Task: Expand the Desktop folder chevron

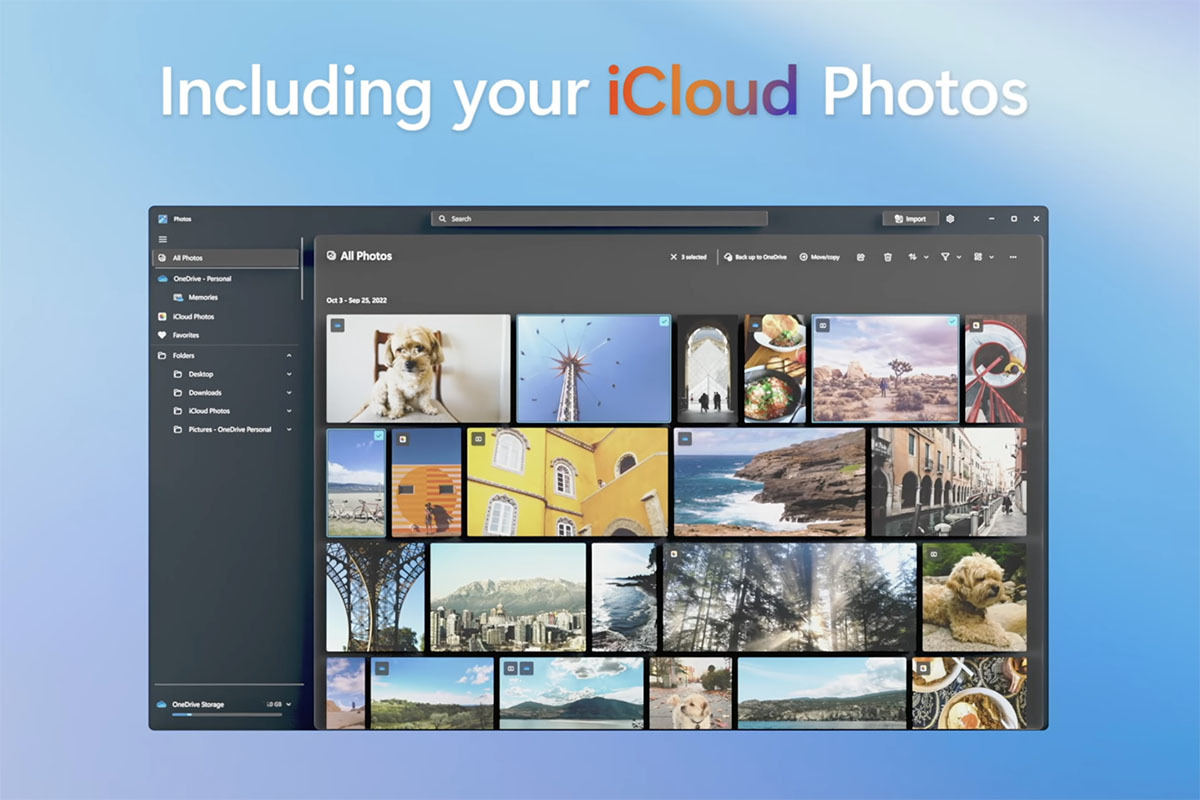Action: [289, 374]
